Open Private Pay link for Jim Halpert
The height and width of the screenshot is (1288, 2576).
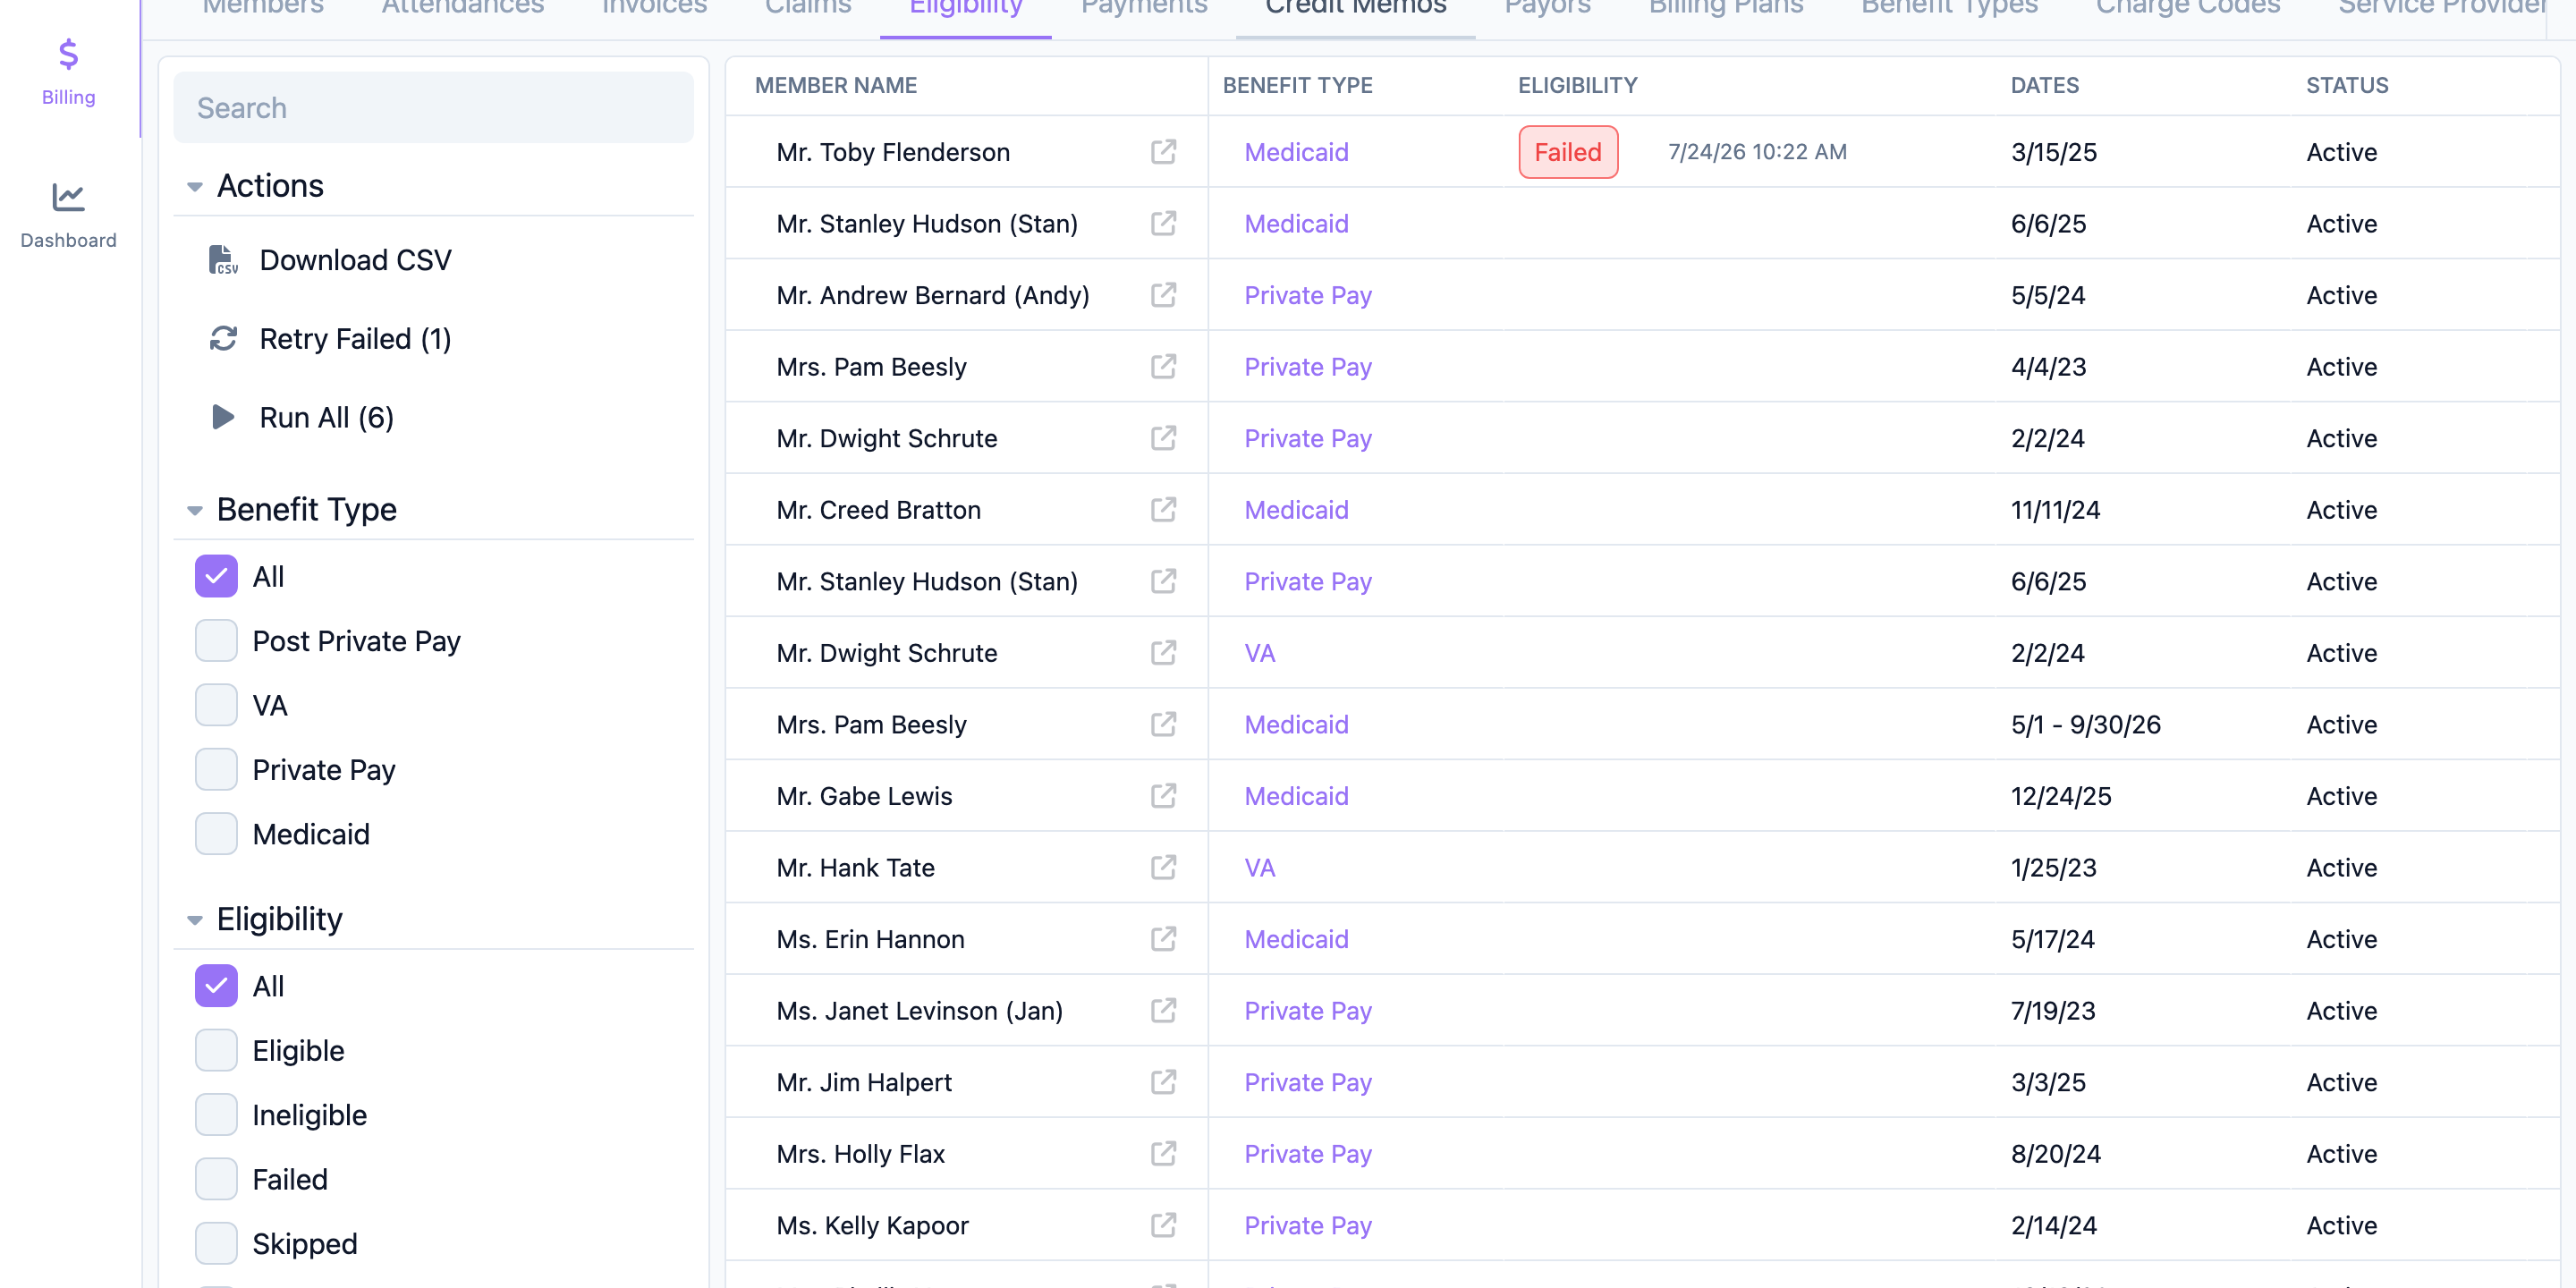coord(1307,1082)
